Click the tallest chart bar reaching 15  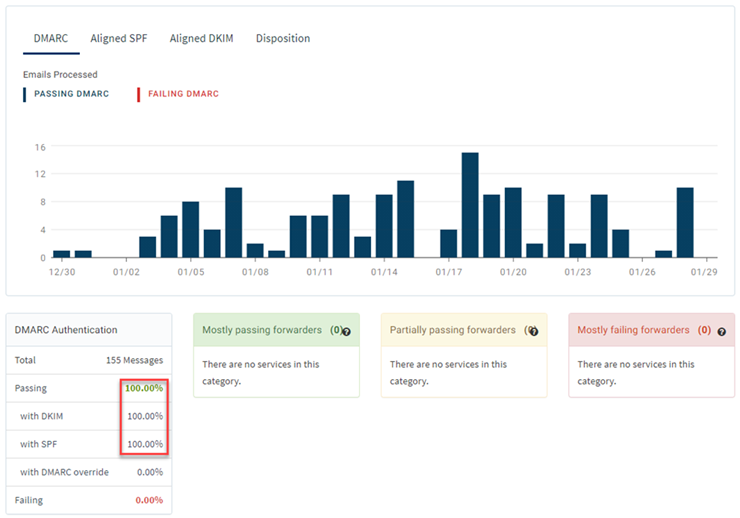click(x=470, y=205)
